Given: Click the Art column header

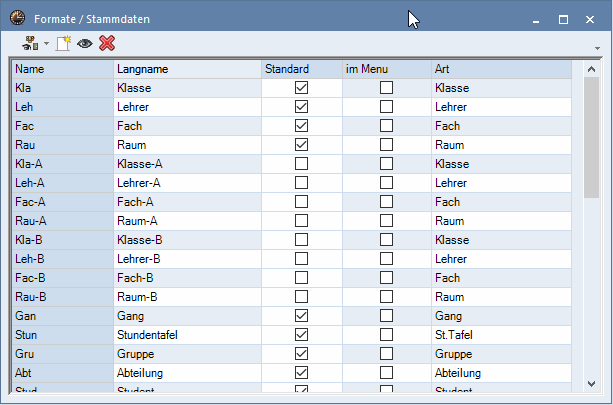Looking at the screenshot, I should pos(500,69).
